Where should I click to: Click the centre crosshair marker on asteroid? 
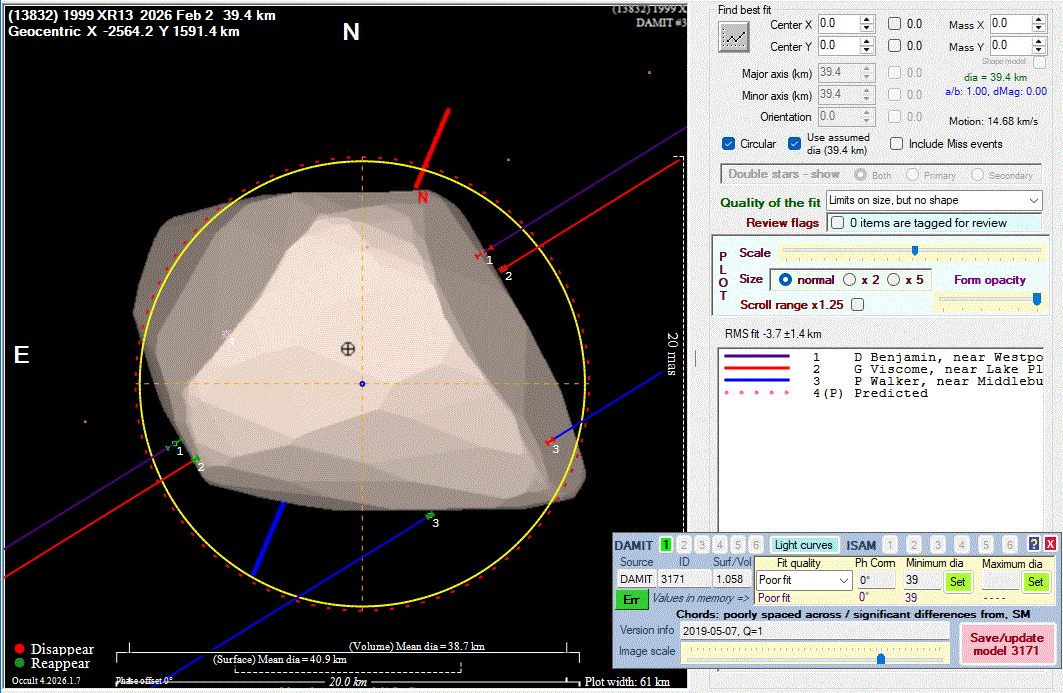click(x=348, y=348)
